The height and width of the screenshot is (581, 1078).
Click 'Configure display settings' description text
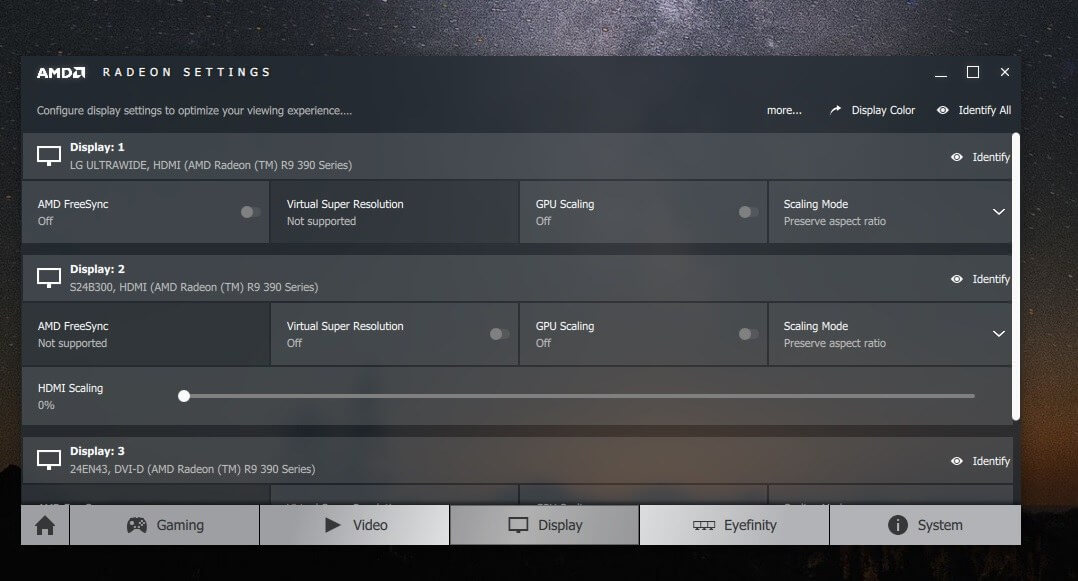(194, 110)
